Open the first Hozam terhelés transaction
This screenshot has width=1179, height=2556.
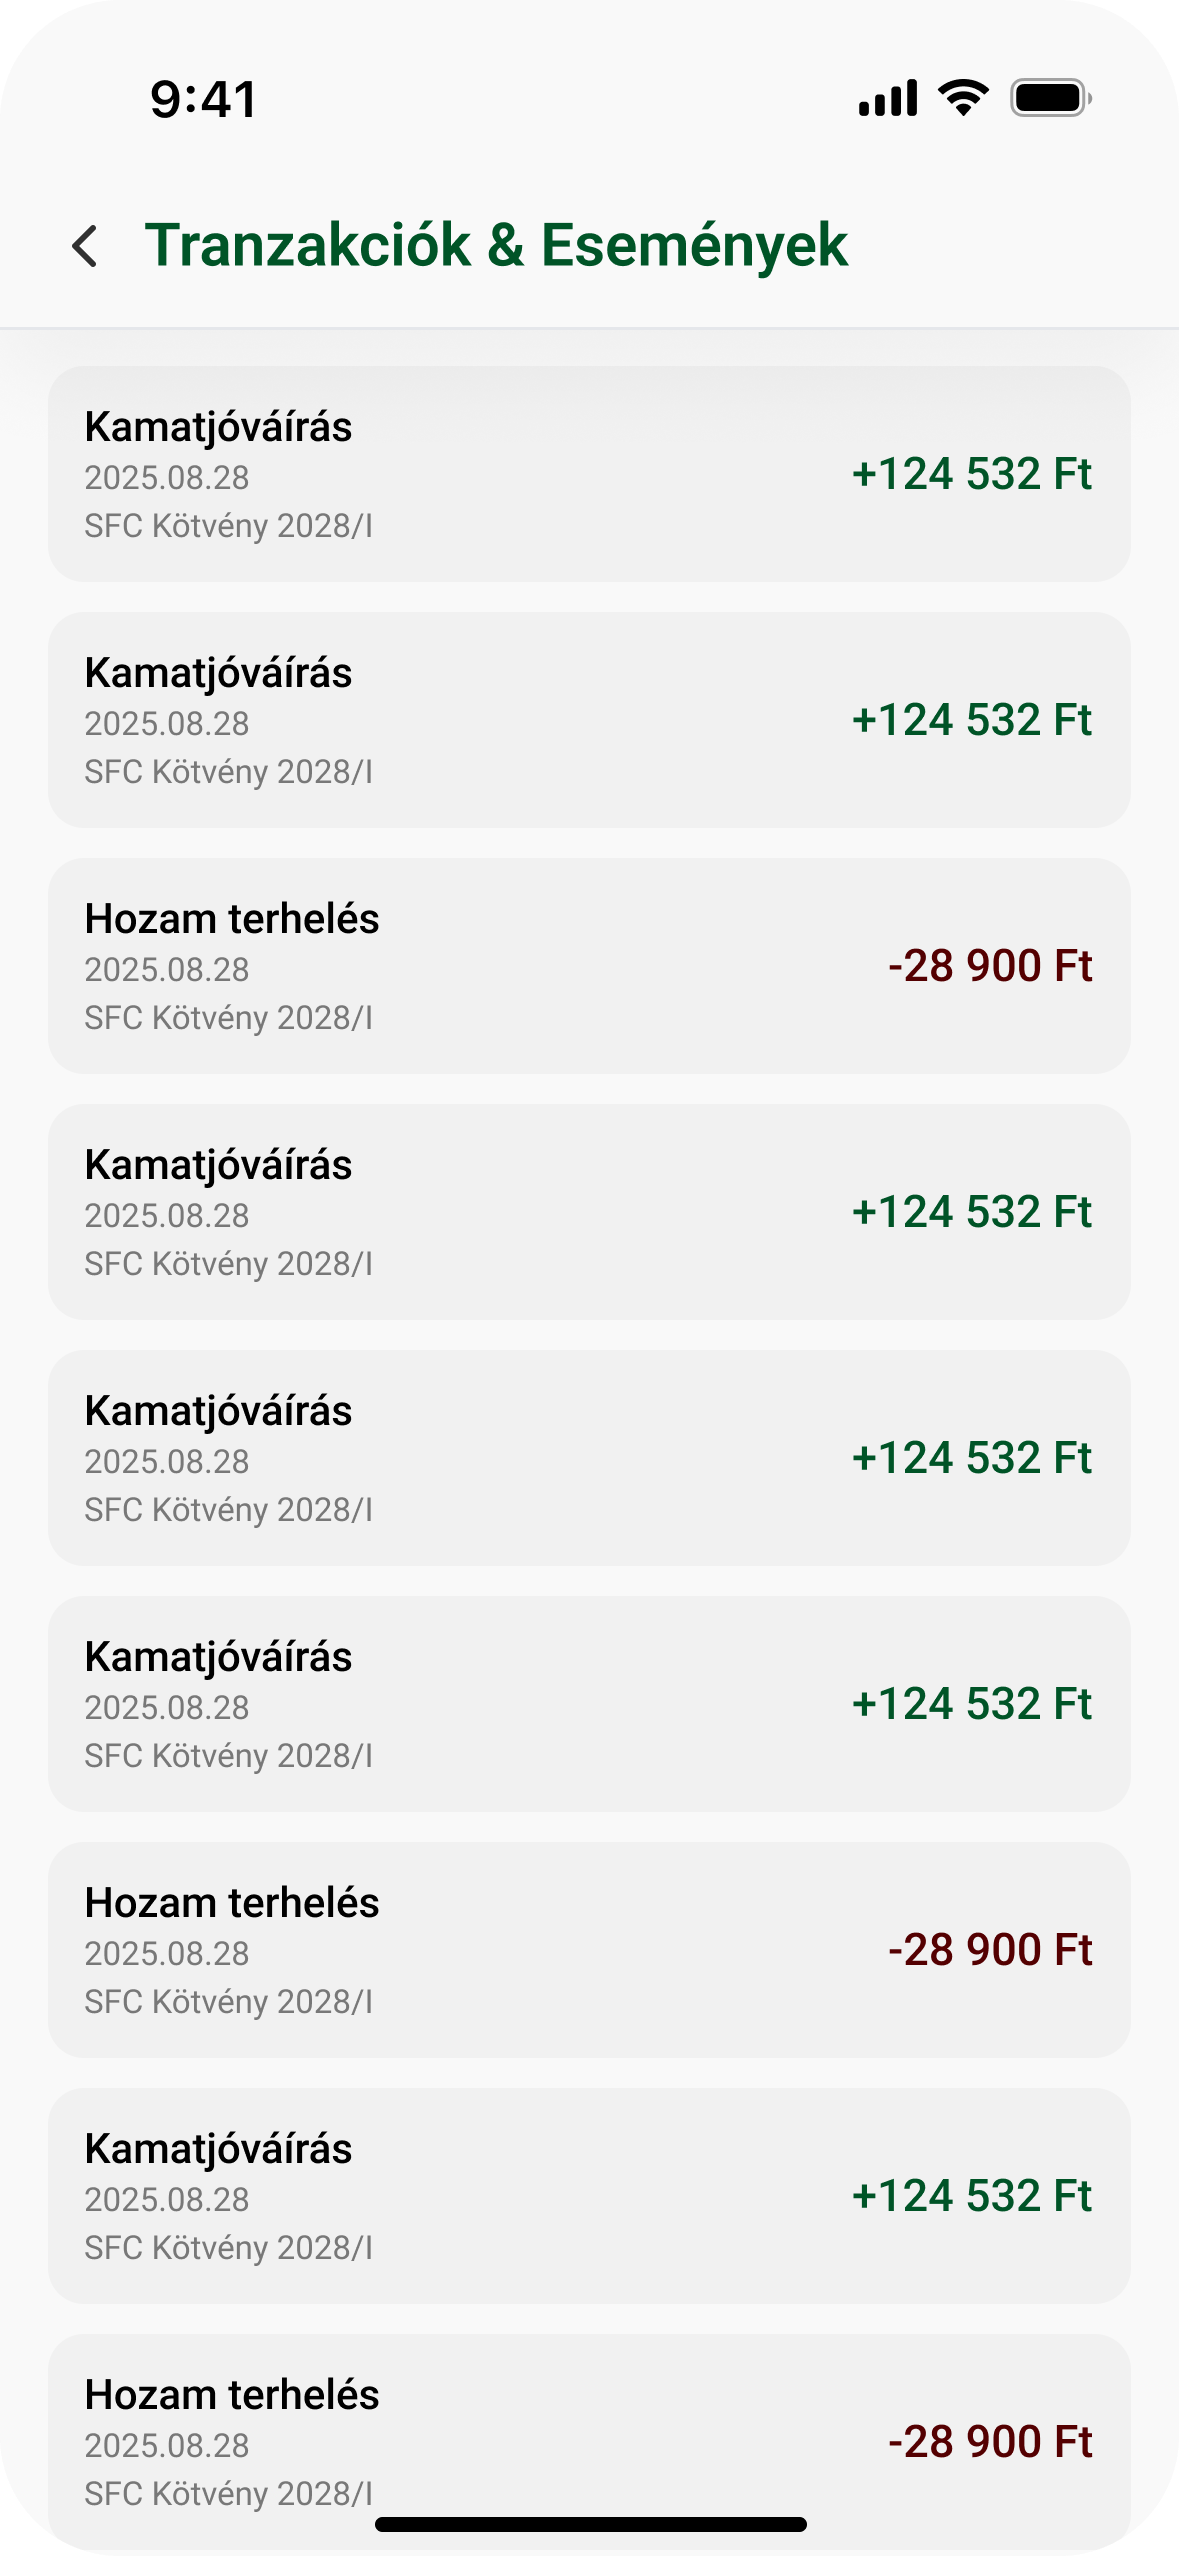pos(589,966)
